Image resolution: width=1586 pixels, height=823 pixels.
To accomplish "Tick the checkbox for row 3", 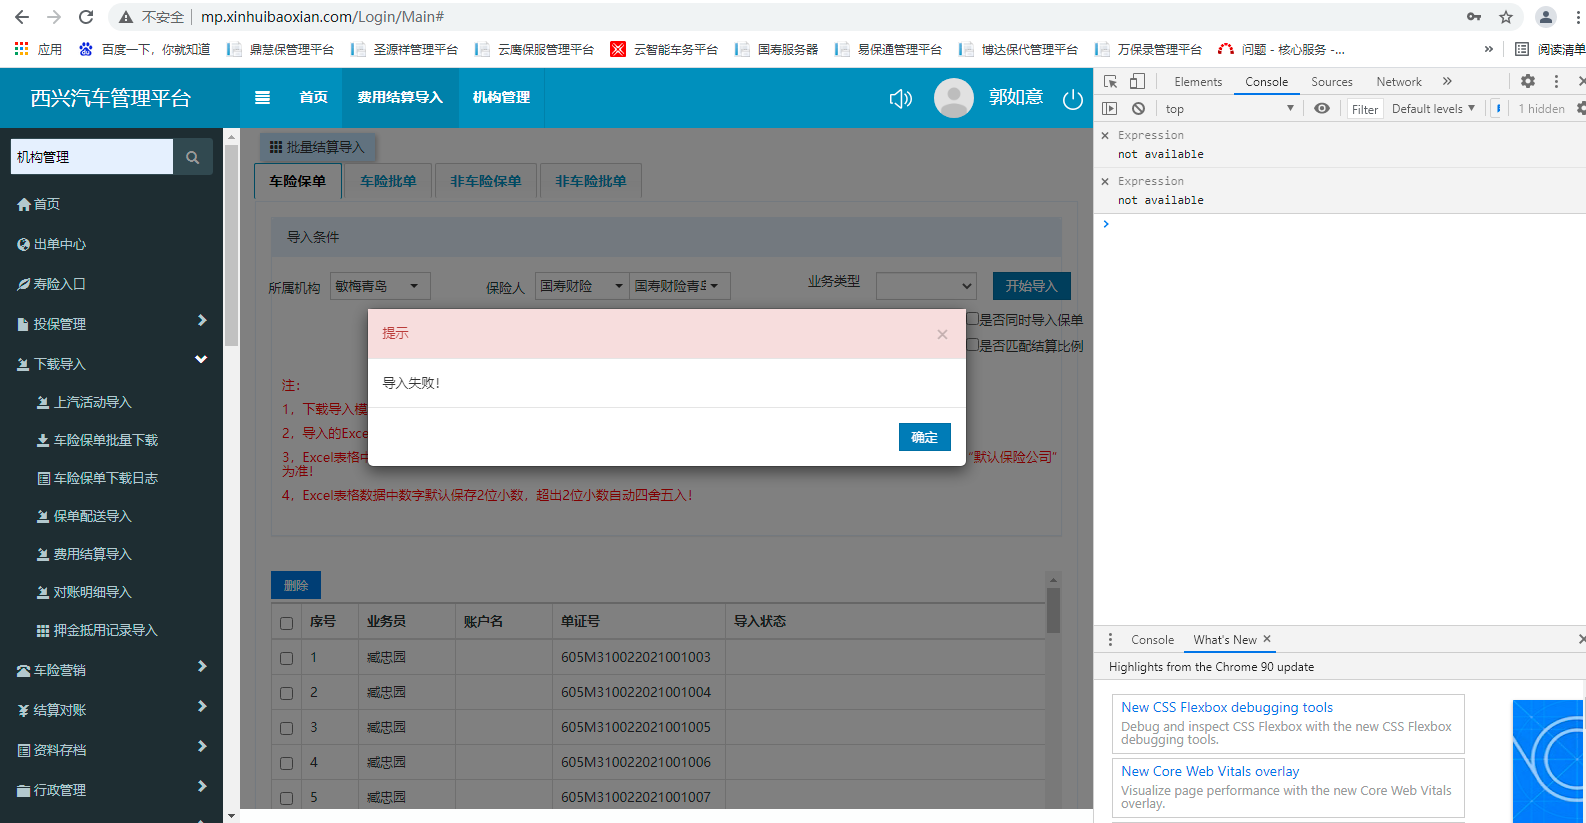I will coord(287,728).
